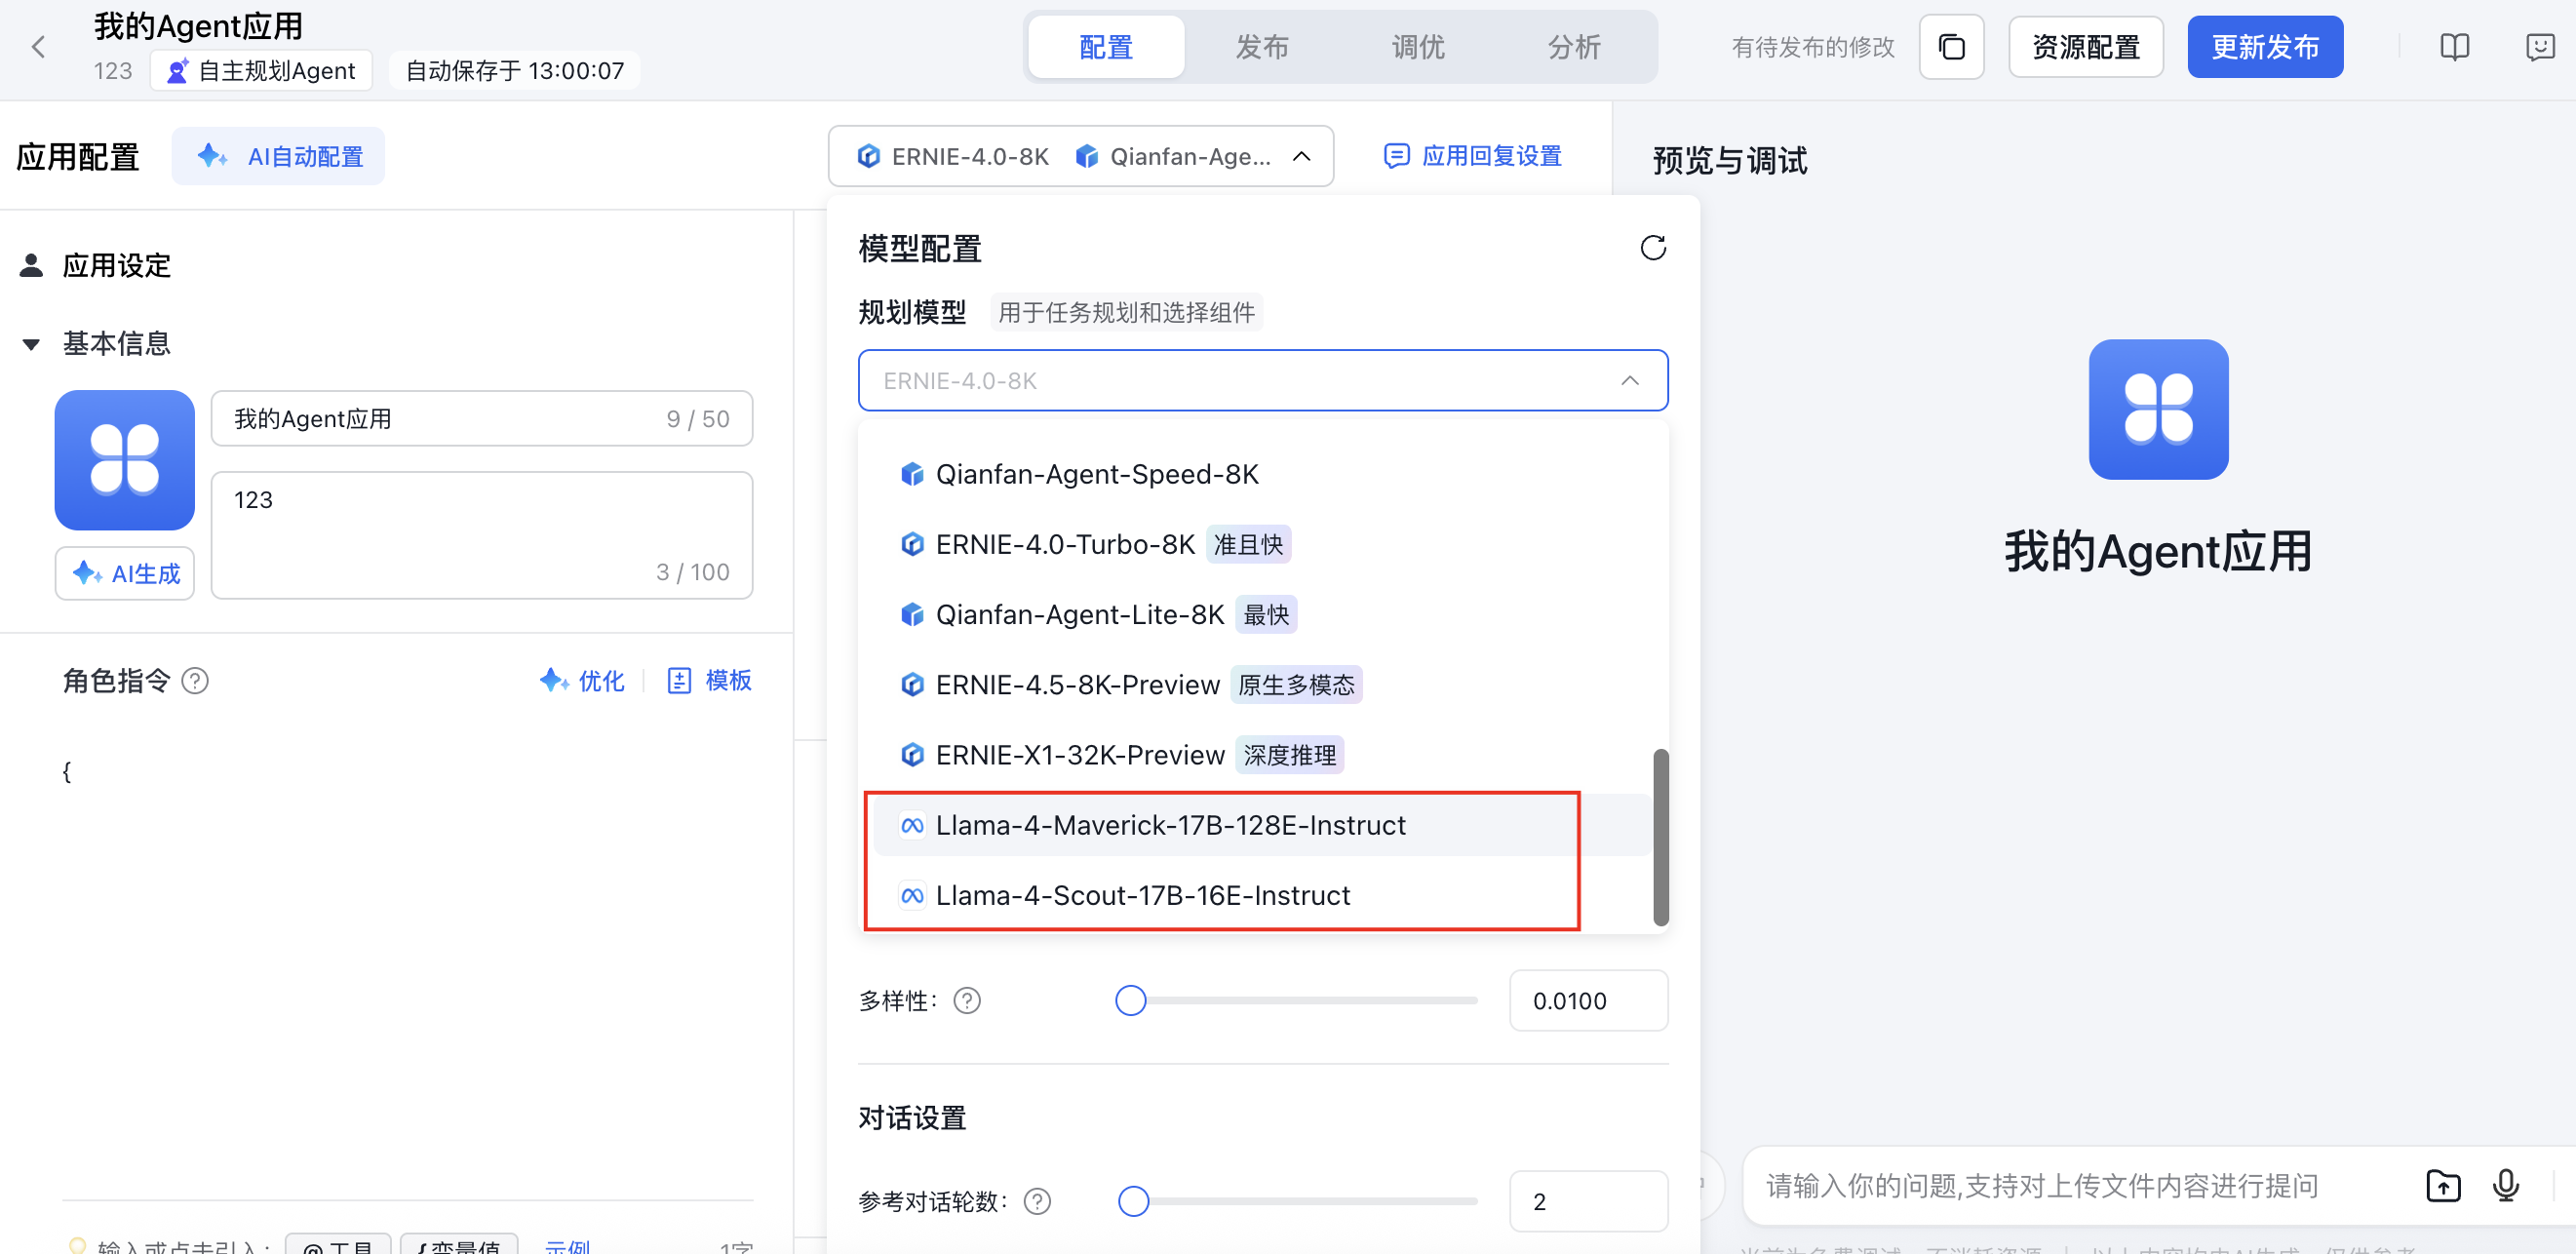Image resolution: width=2576 pixels, height=1254 pixels.
Task: Click the 用于任务规划和选择组件 hint tag
Action: (1126, 313)
